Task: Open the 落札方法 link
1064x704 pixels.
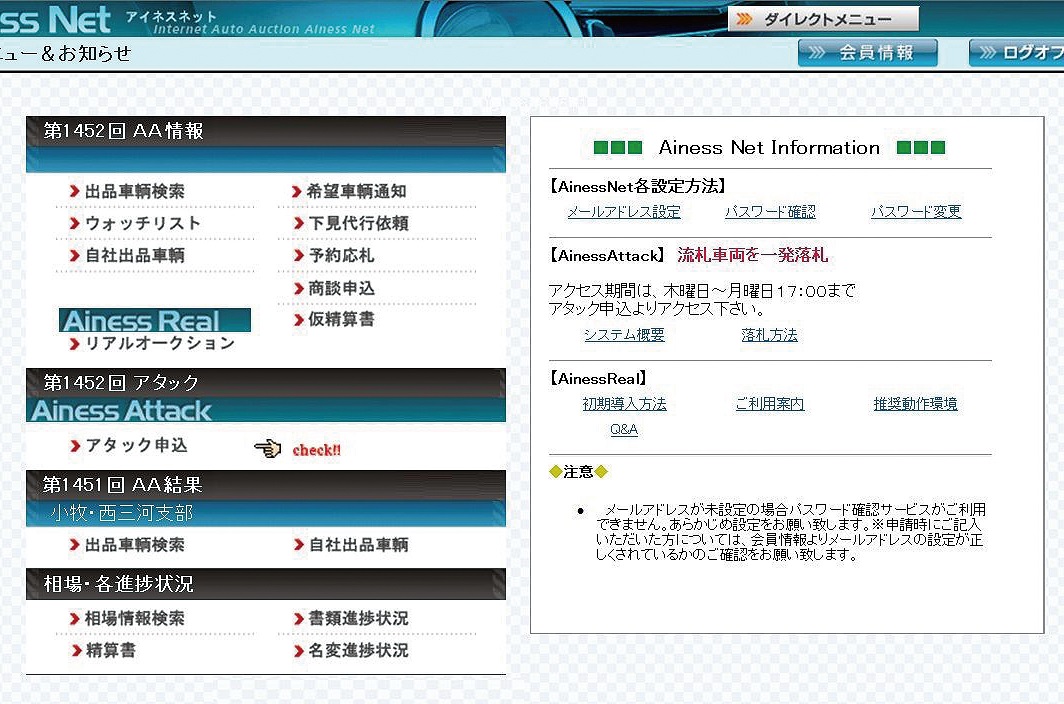Action: pyautogui.click(x=770, y=335)
